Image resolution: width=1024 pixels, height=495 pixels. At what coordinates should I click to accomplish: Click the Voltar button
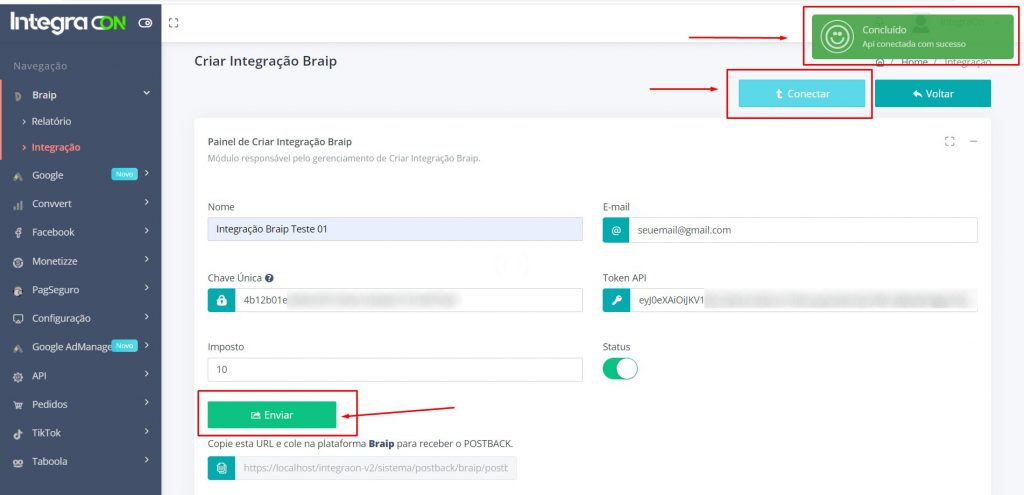pos(932,94)
